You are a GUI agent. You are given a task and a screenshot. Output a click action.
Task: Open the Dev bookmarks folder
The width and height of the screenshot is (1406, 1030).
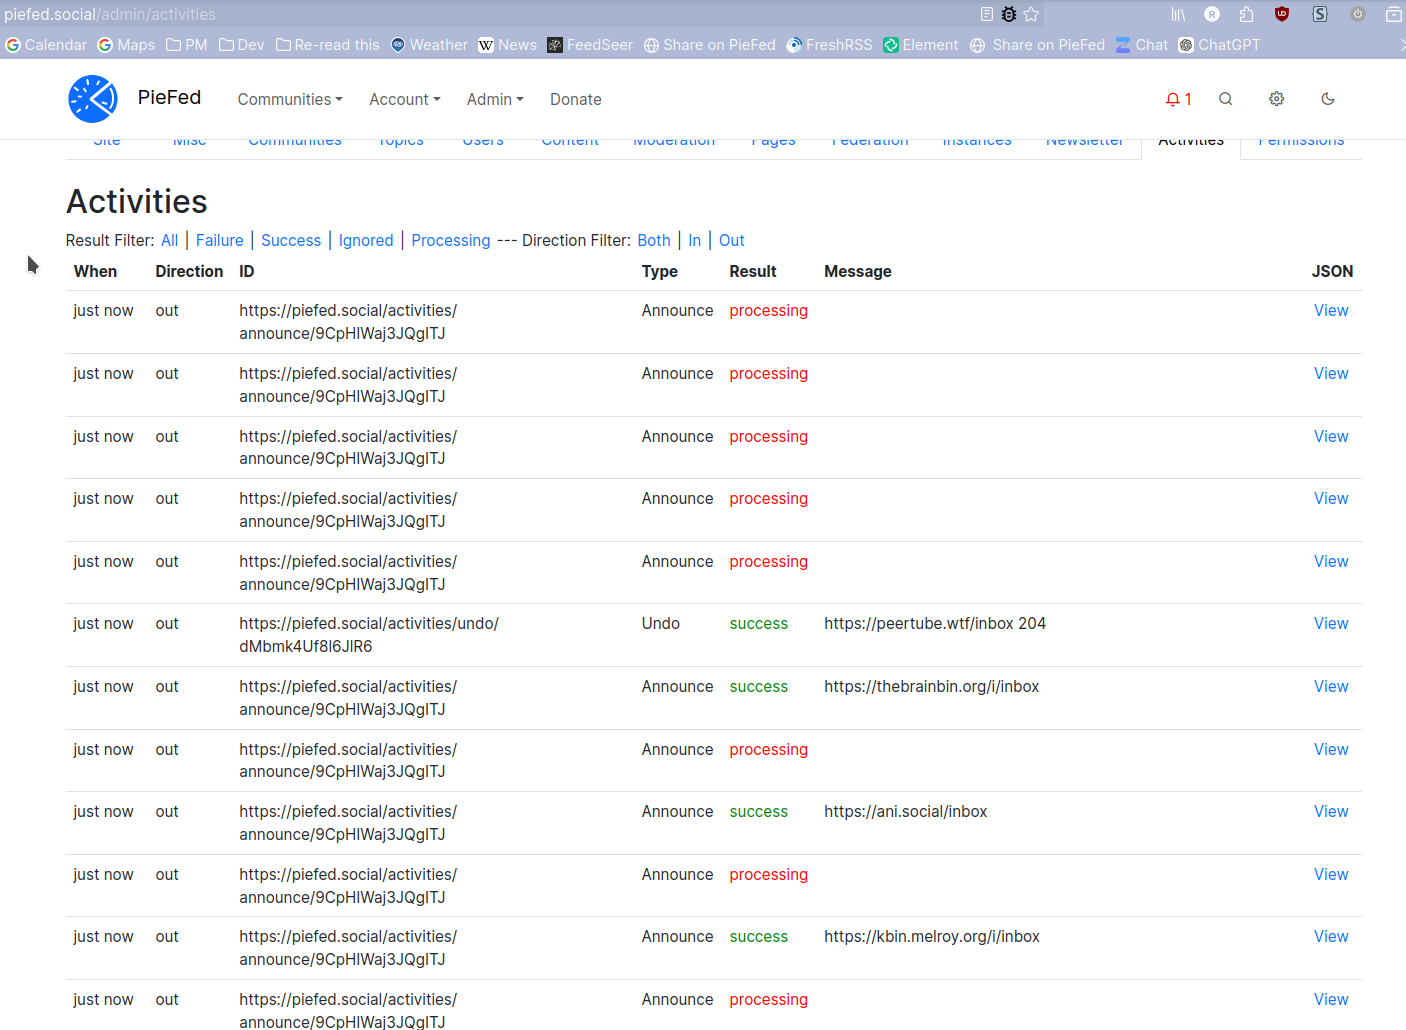242,45
